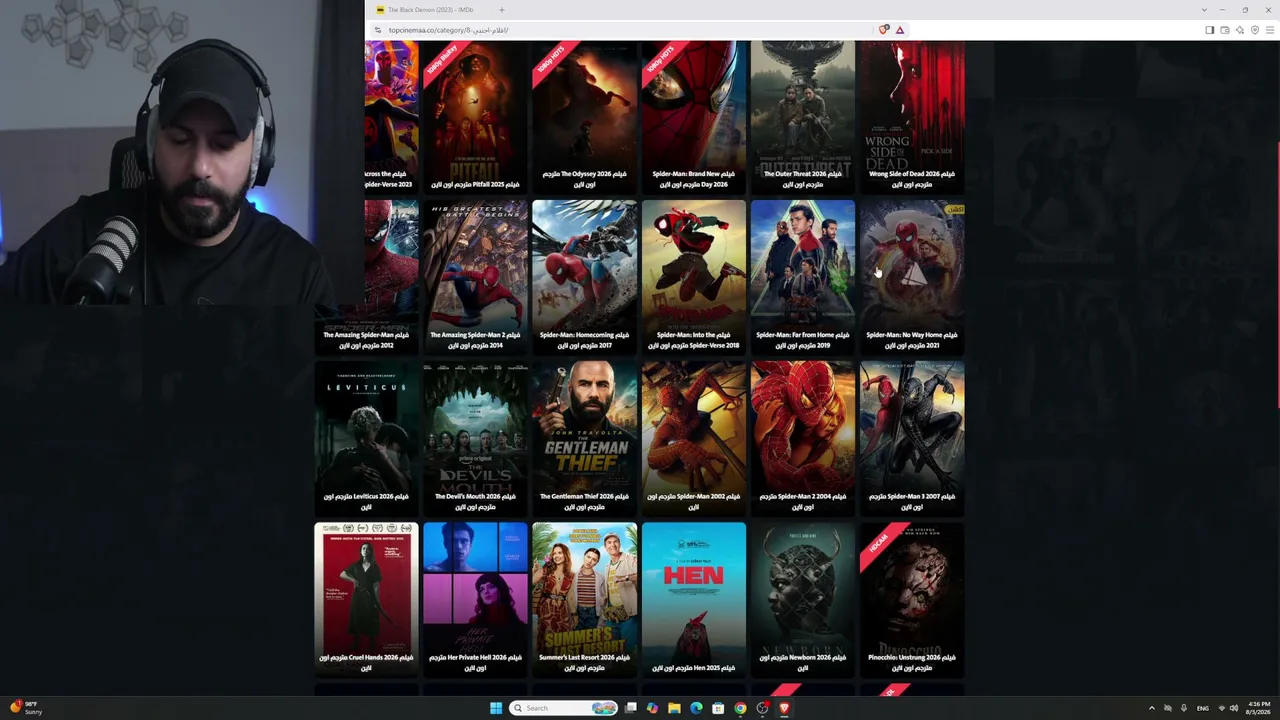
Task: Open File Explorer from the taskbar
Action: point(675,708)
